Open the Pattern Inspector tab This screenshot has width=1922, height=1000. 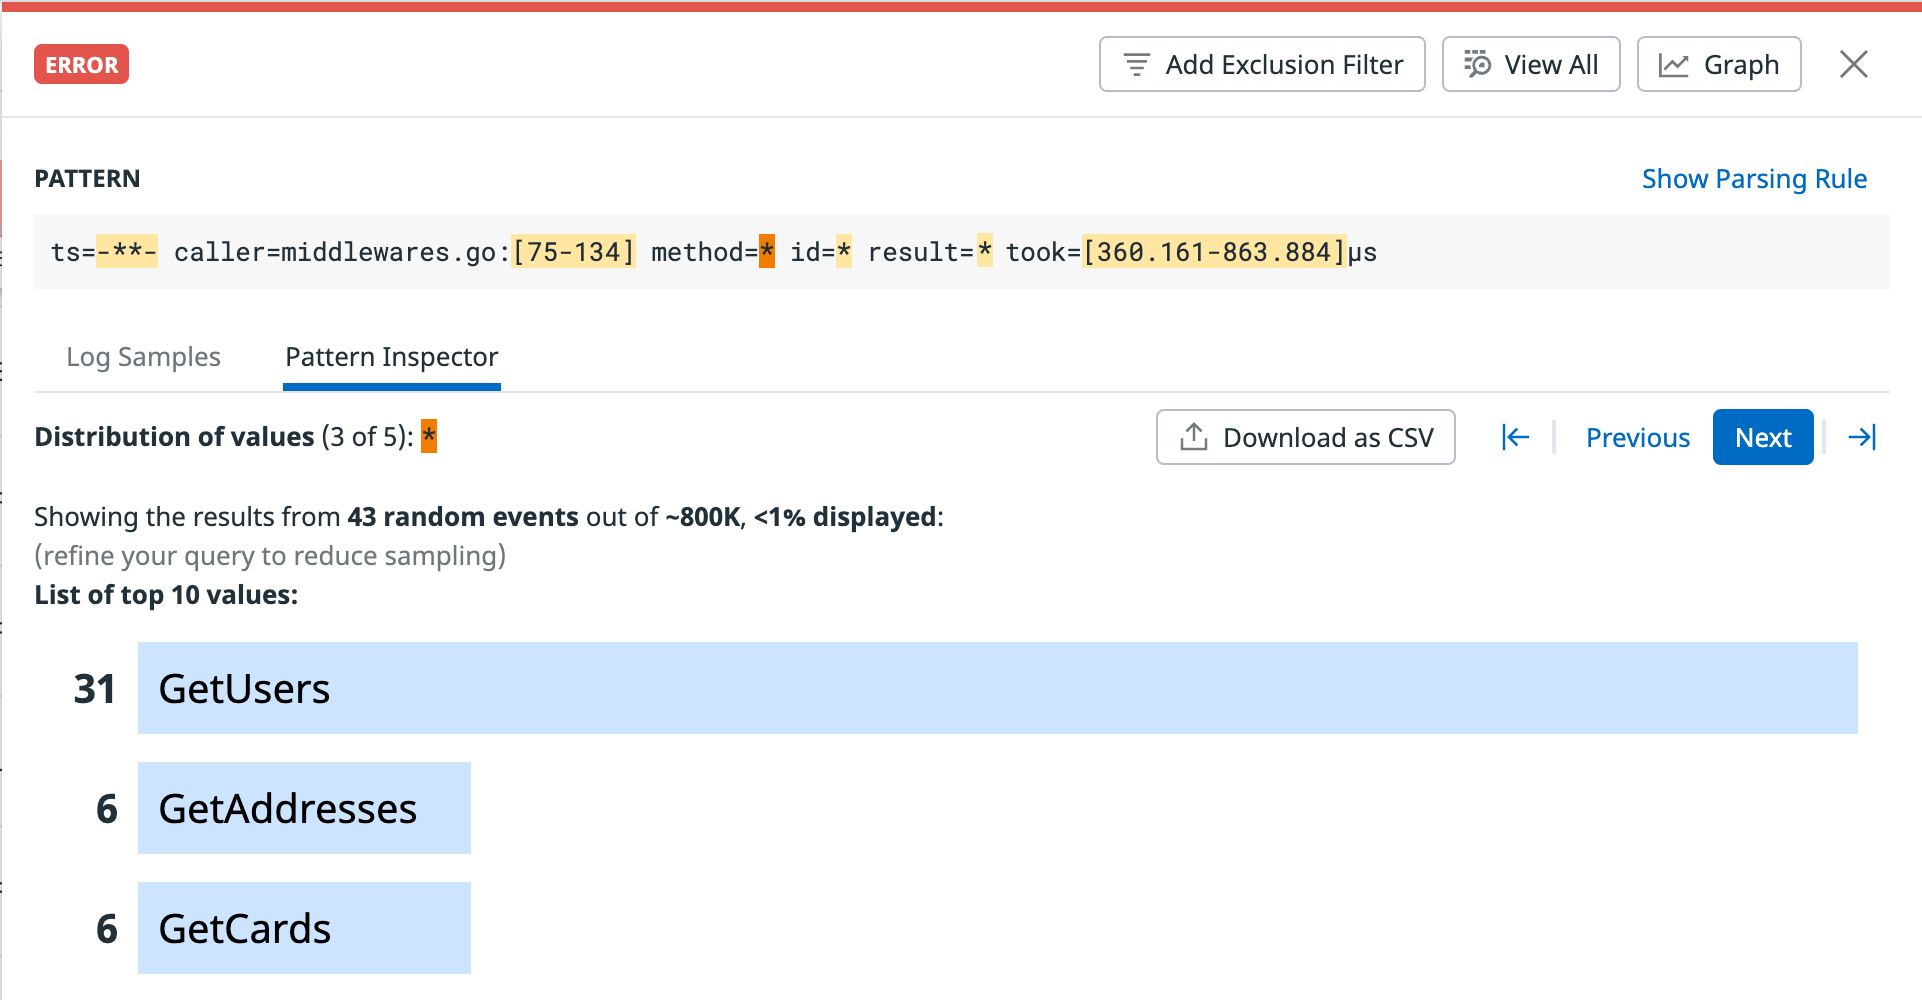pyautogui.click(x=391, y=357)
